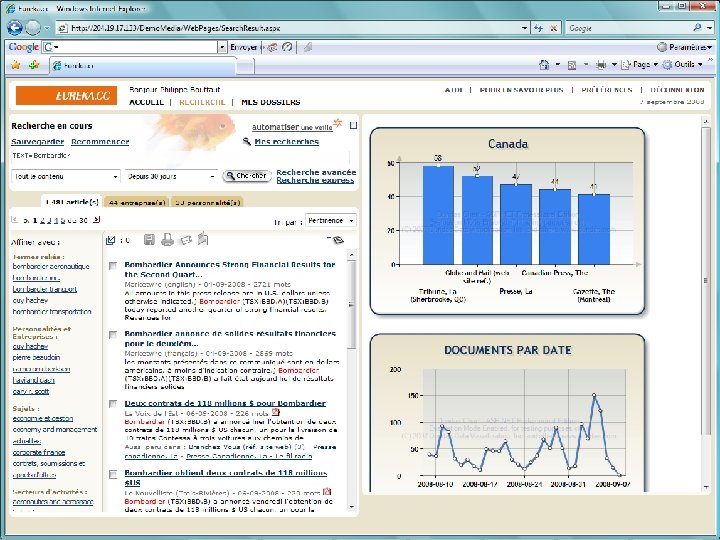The height and width of the screenshot is (540, 720).
Task: Refine by guy hachey under Personnalités
Action: point(30,346)
